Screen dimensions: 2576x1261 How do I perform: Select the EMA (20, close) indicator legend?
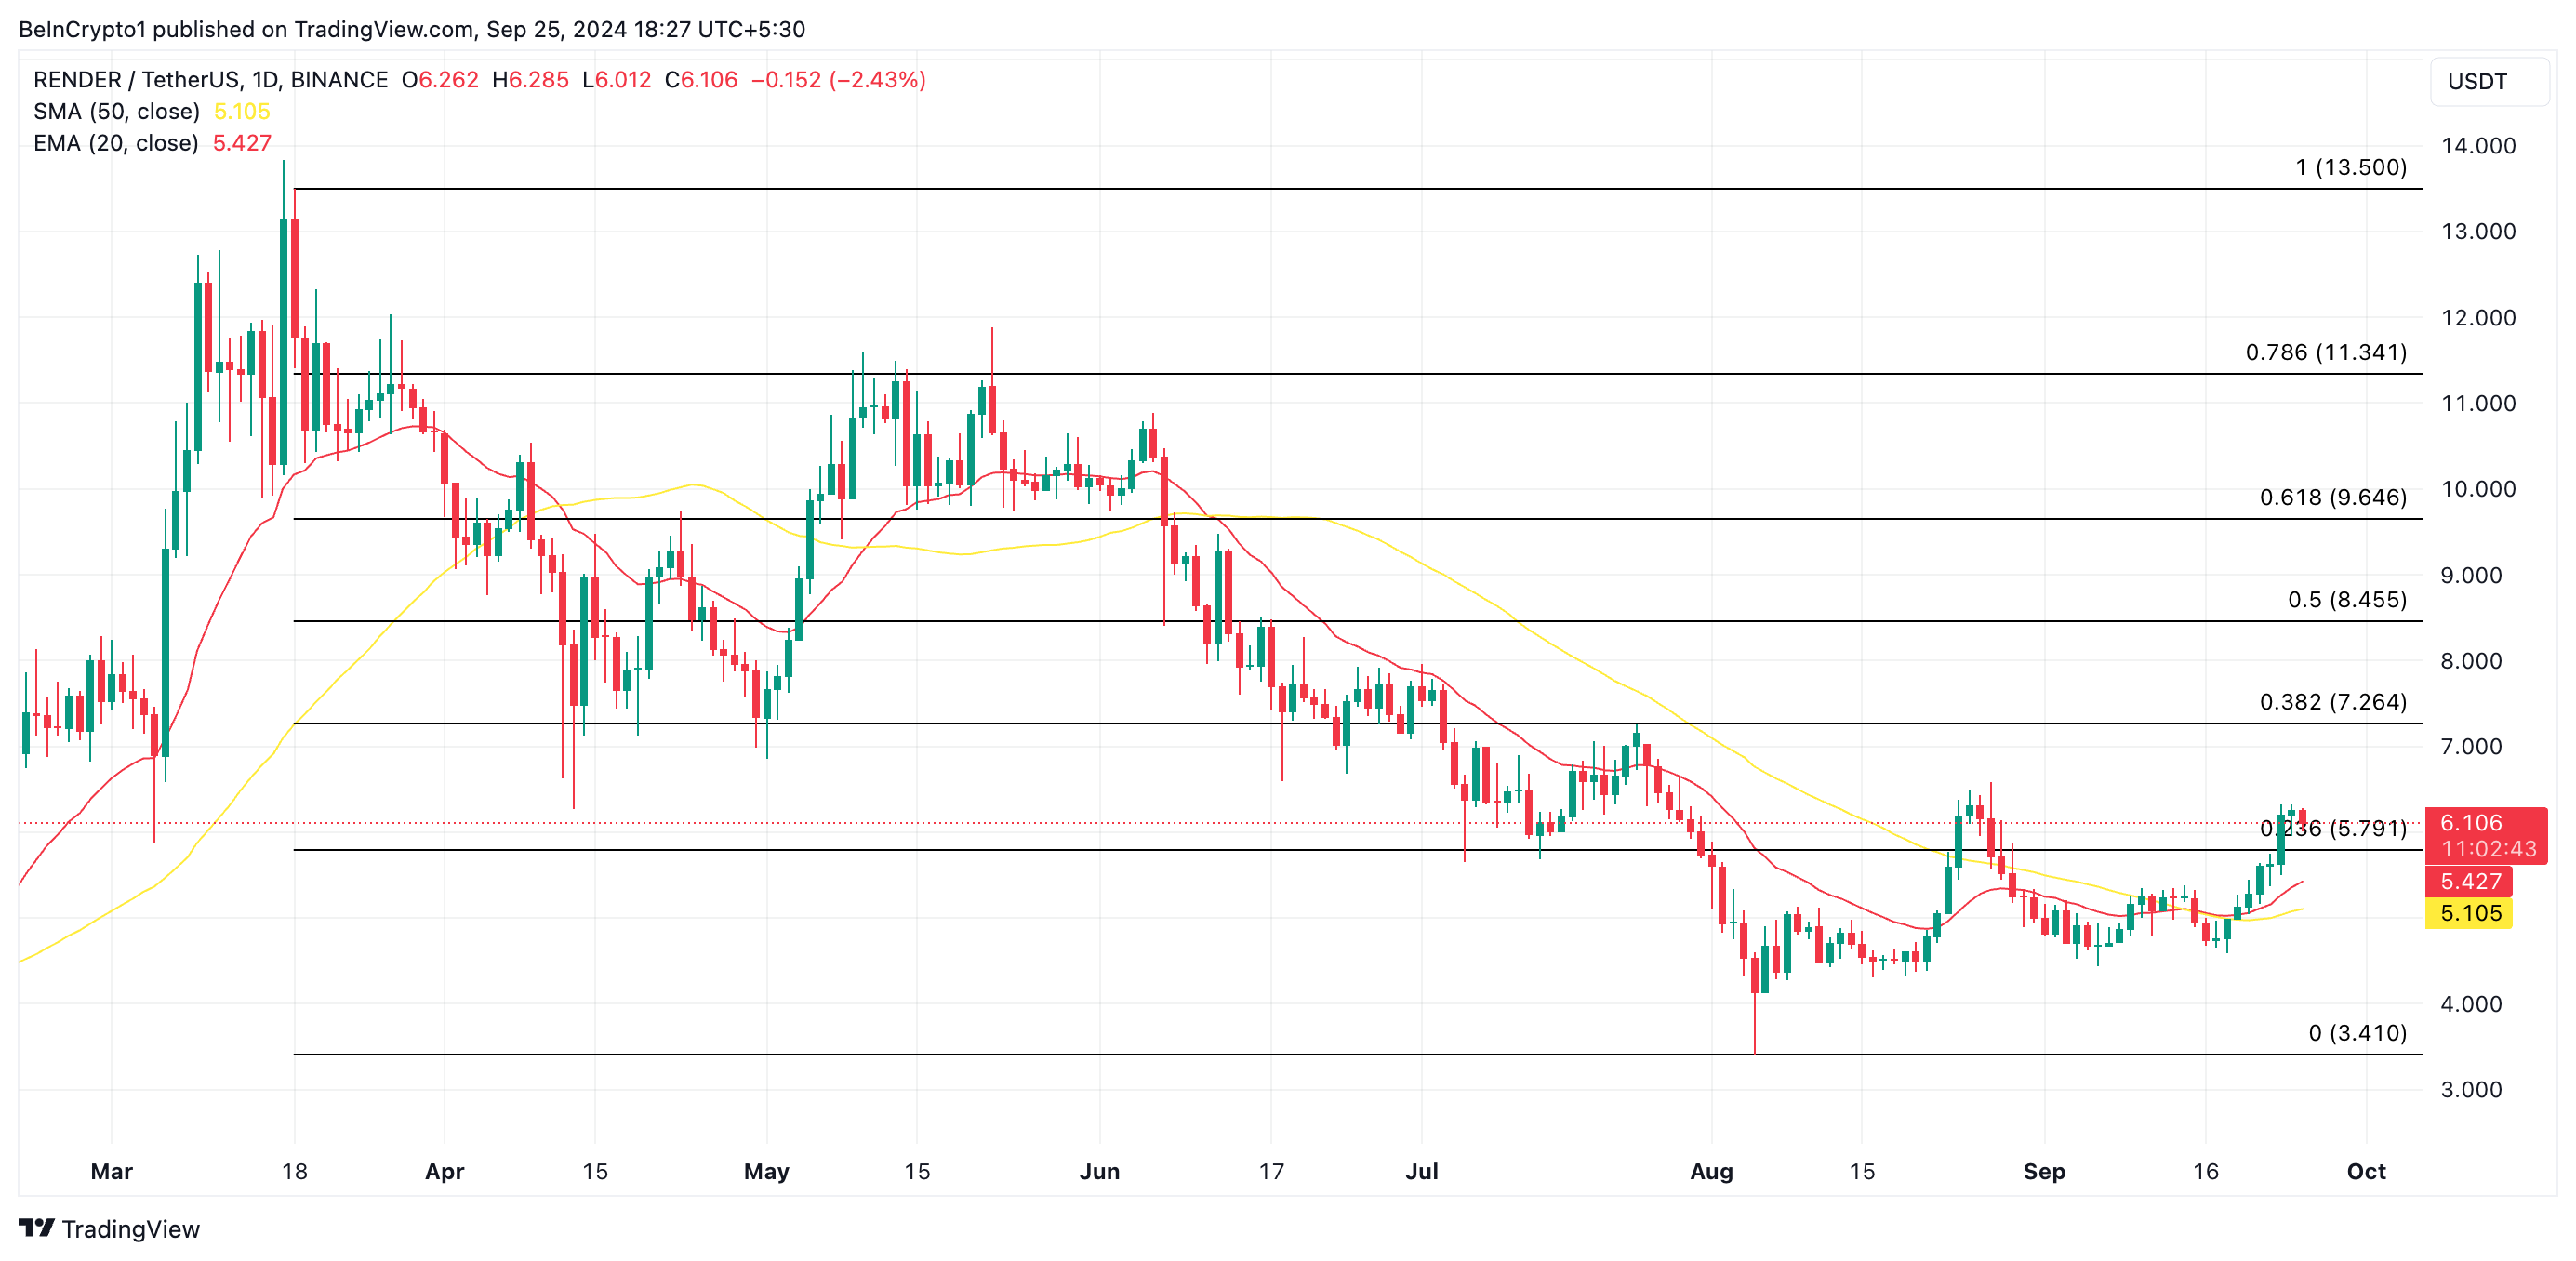[116, 143]
